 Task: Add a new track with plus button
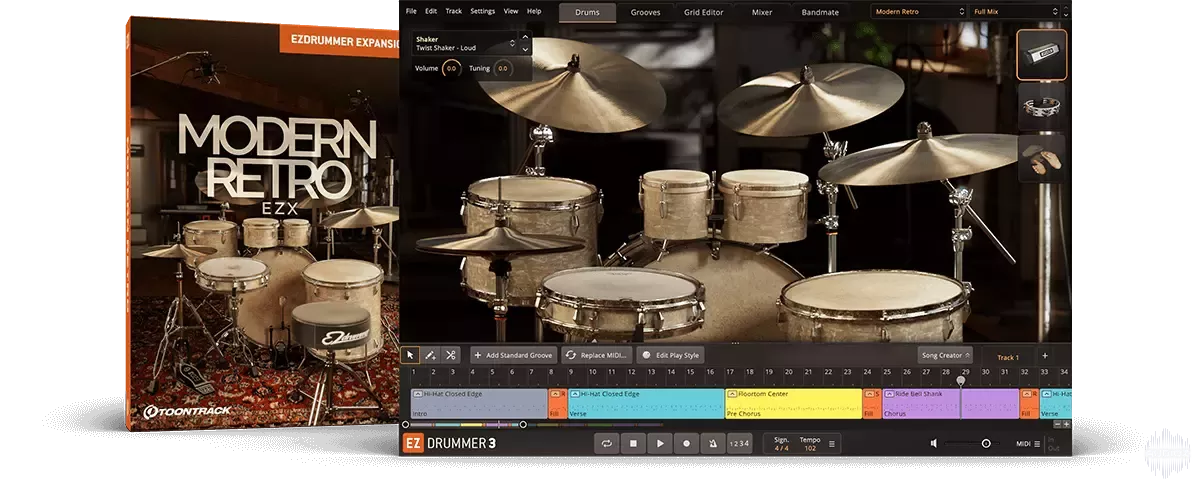1045,355
